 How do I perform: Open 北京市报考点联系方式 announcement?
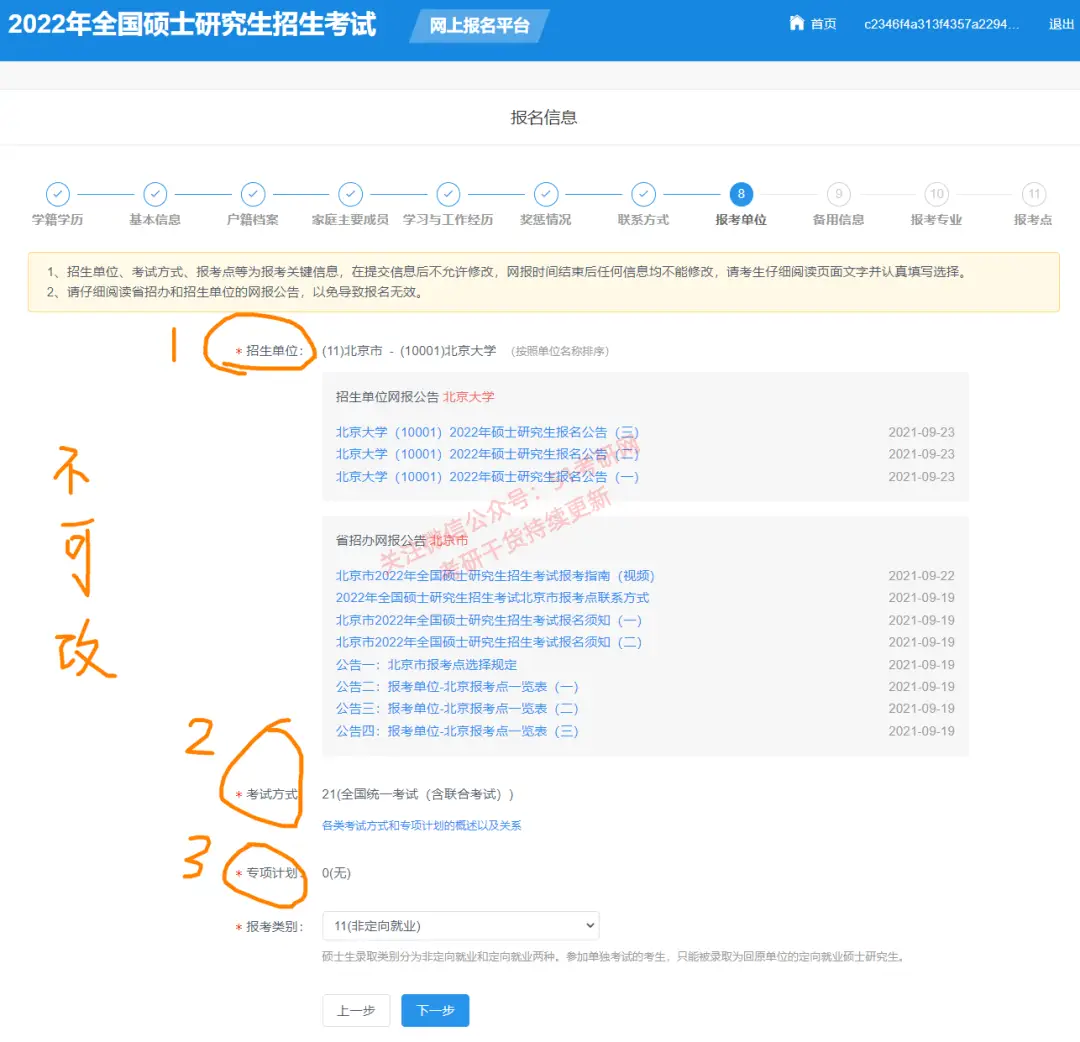pyautogui.click(x=492, y=598)
